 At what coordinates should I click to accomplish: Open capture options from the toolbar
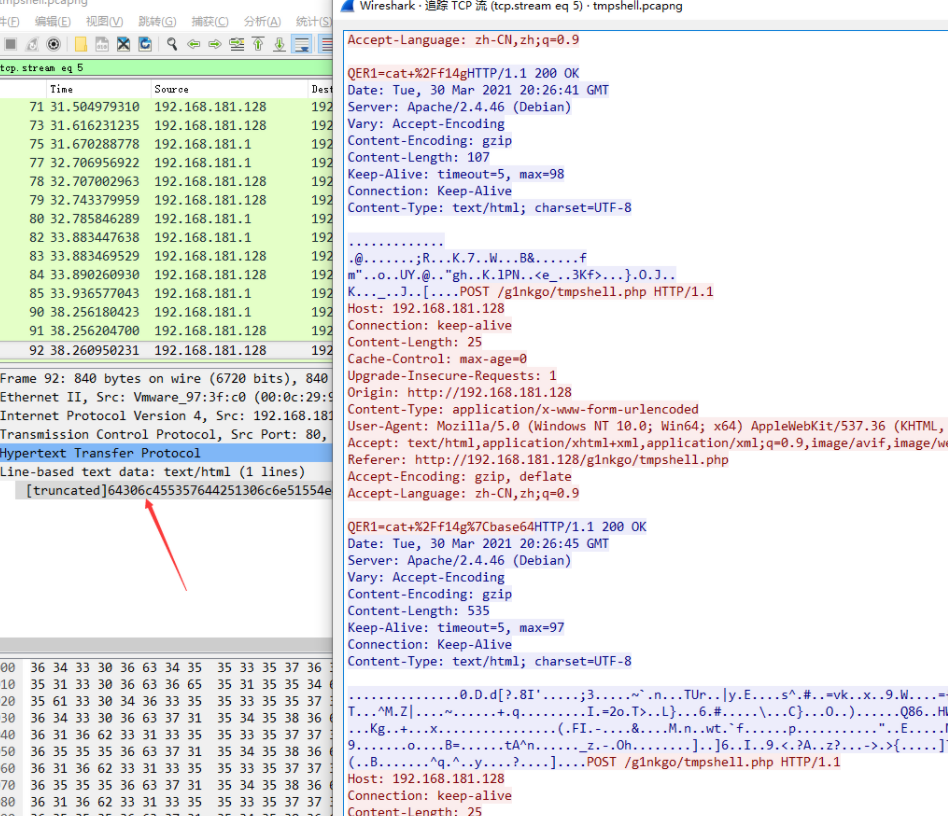[54, 44]
